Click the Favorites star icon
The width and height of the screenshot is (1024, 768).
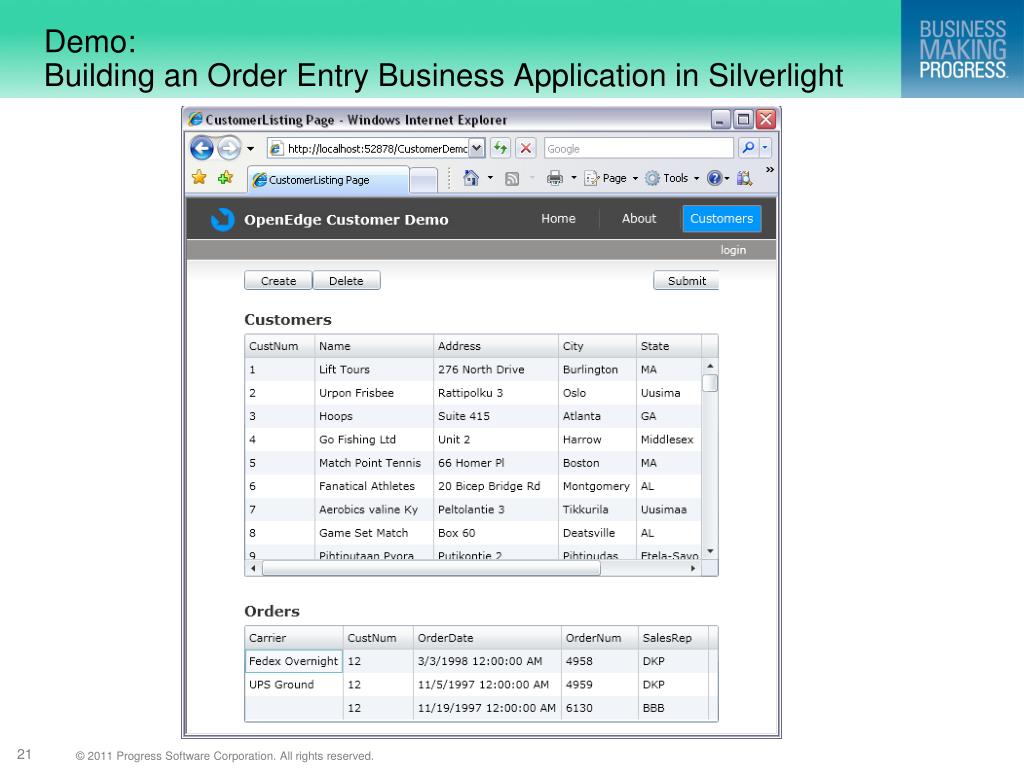coord(199,178)
